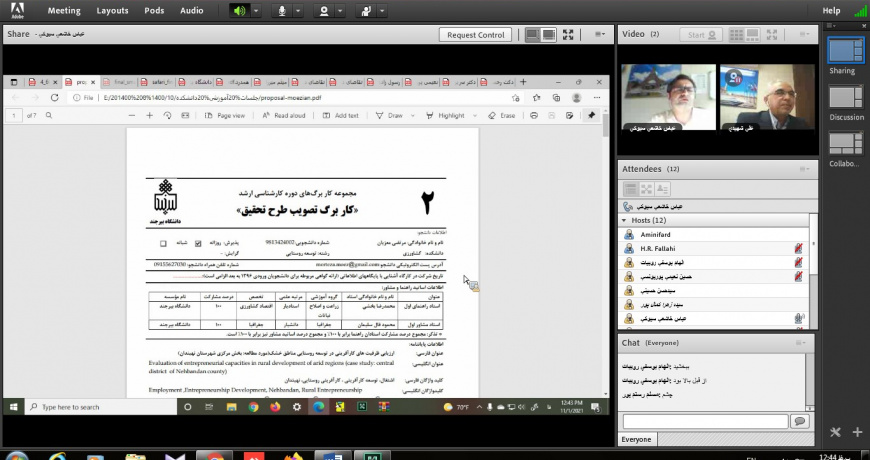Screen dimensions: 870x460
Task: Open the status options dropdown arrow
Action: click(x=382, y=11)
